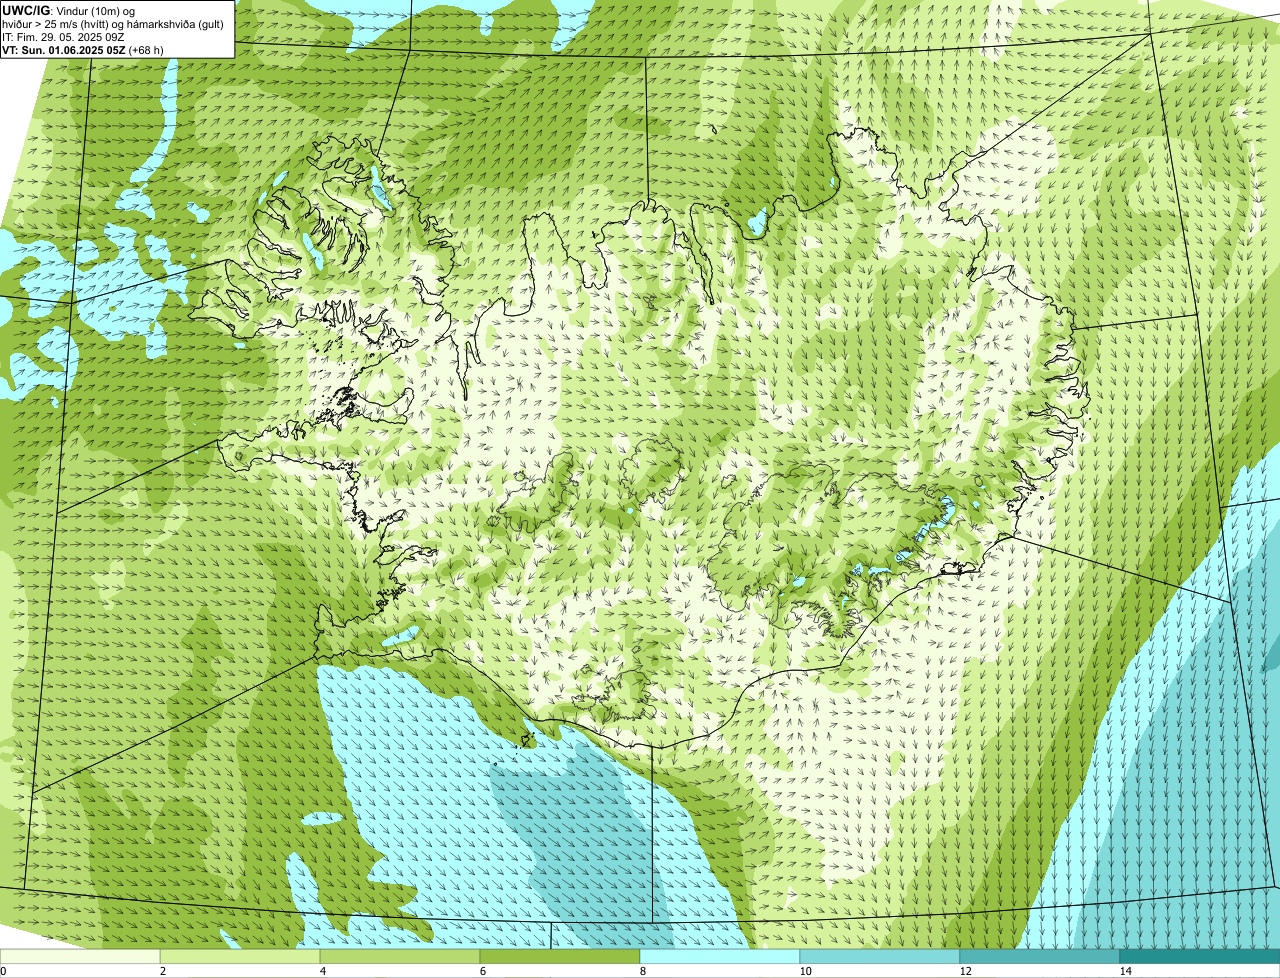Click the '6' tick label on color scale
This screenshot has width=1280, height=978.
pyautogui.click(x=482, y=971)
